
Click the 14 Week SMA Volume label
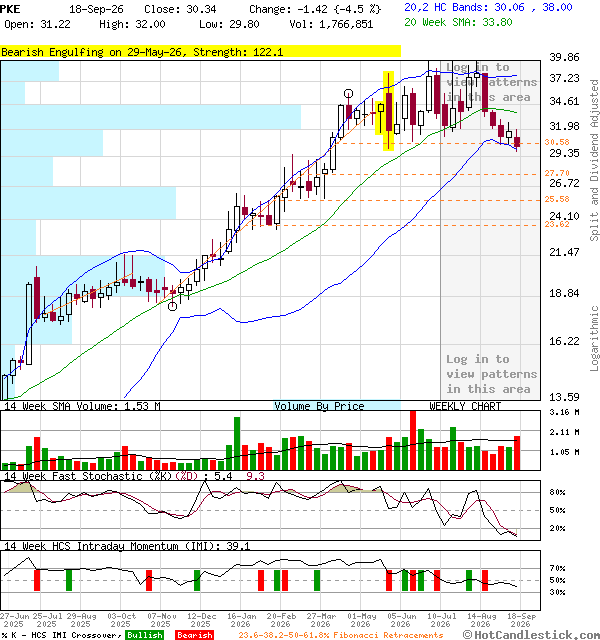pos(82,406)
